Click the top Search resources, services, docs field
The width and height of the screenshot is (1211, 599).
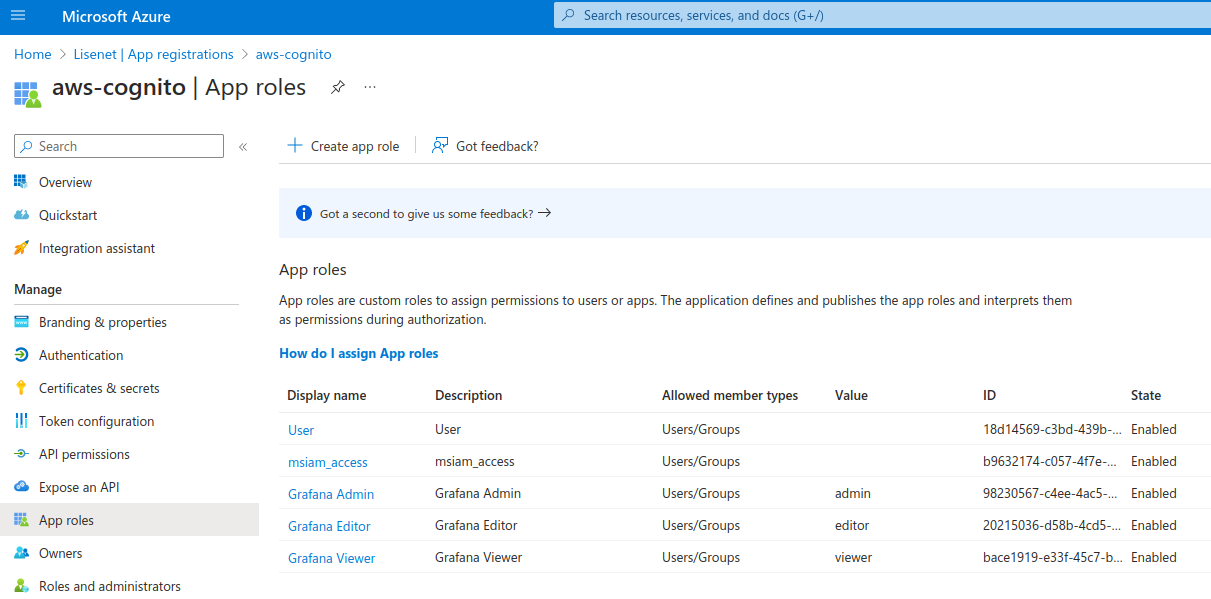[x=882, y=15]
